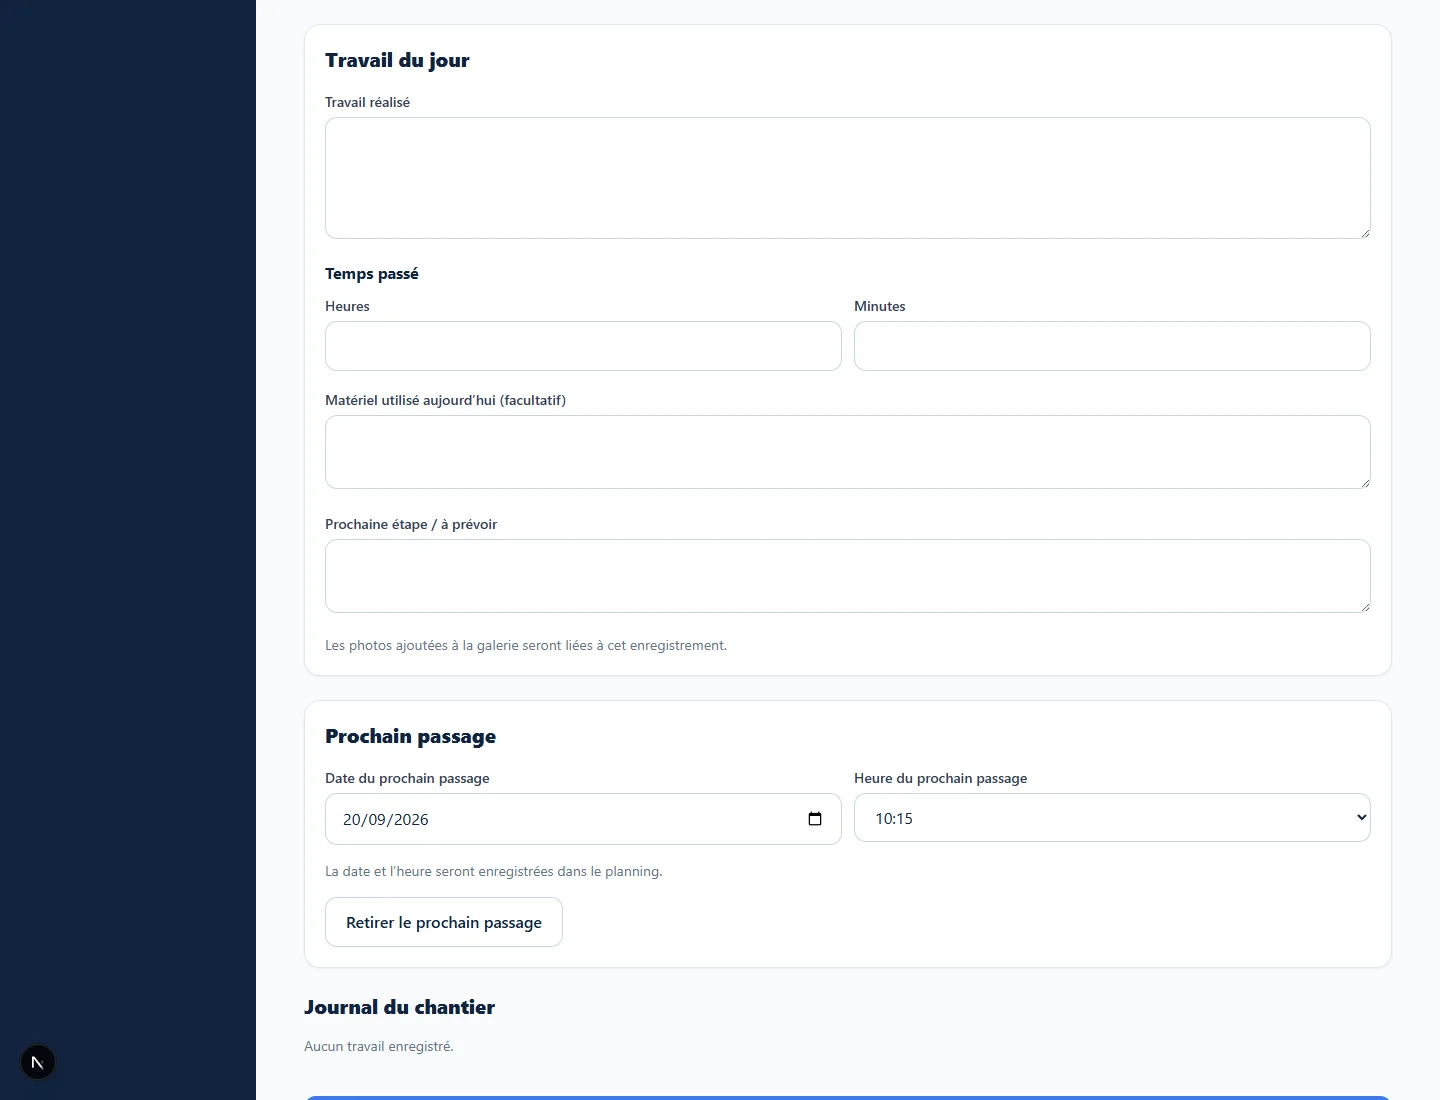The width and height of the screenshot is (1440, 1100).
Task: Click the "Minutes" field label
Action: coord(880,306)
